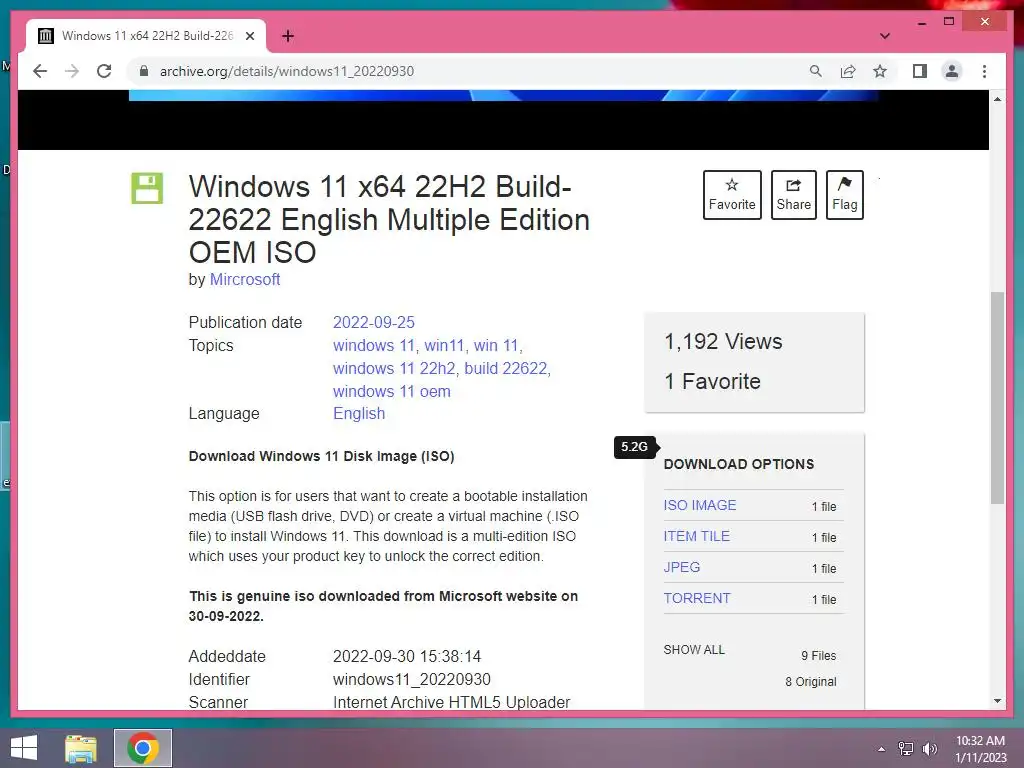Download the TORRENT option
Viewport: 1024px width, 768px height.
[697, 598]
